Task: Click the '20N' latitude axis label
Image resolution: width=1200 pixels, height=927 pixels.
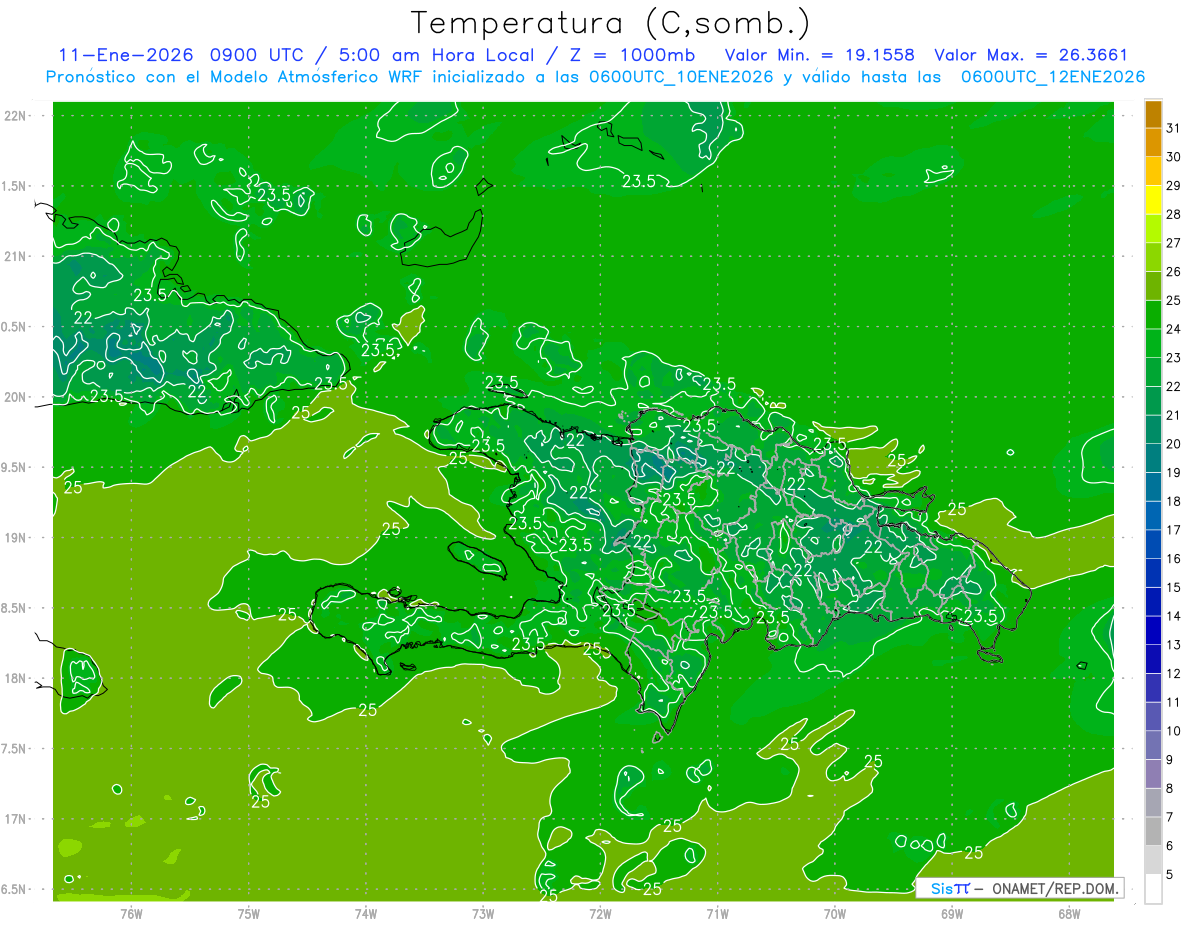Action: [14, 397]
